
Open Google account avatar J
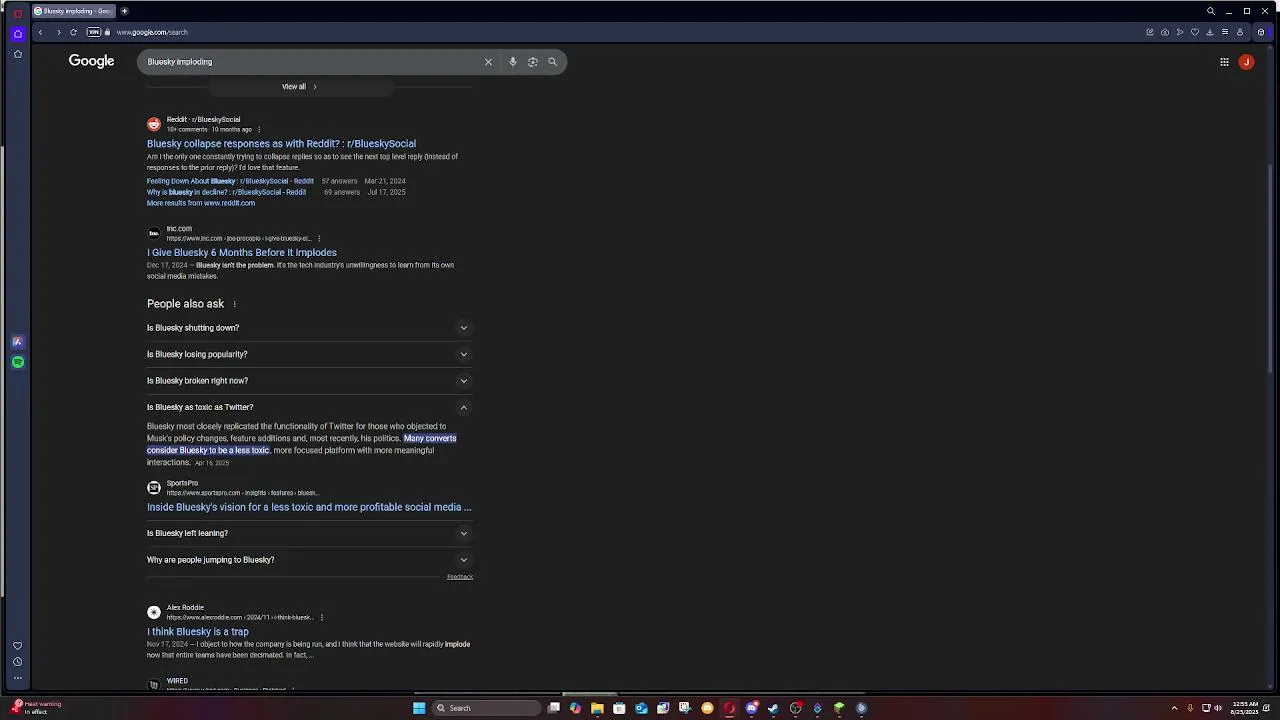point(1246,62)
